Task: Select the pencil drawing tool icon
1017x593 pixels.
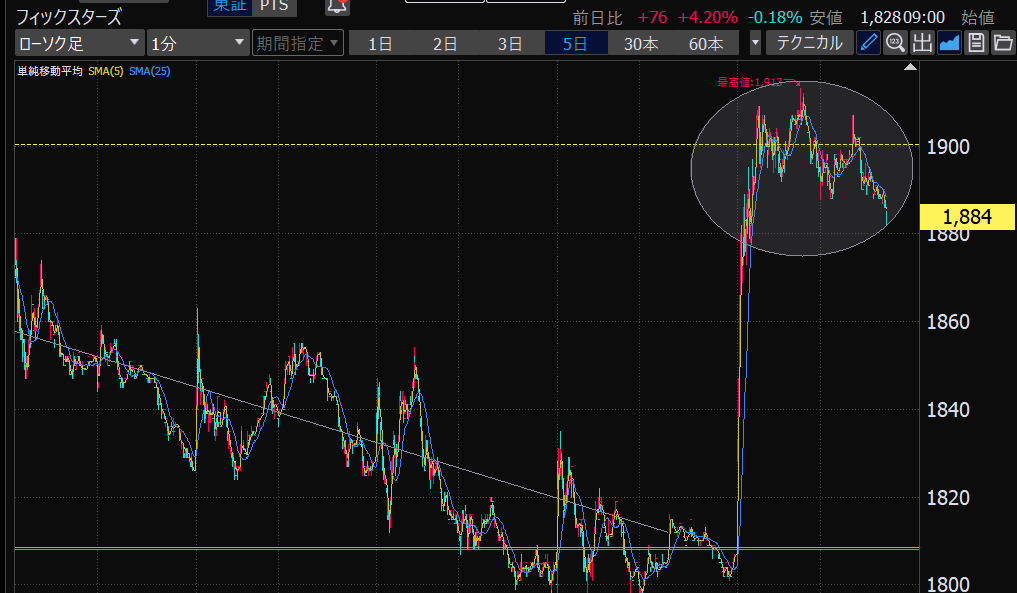Action: [x=869, y=43]
